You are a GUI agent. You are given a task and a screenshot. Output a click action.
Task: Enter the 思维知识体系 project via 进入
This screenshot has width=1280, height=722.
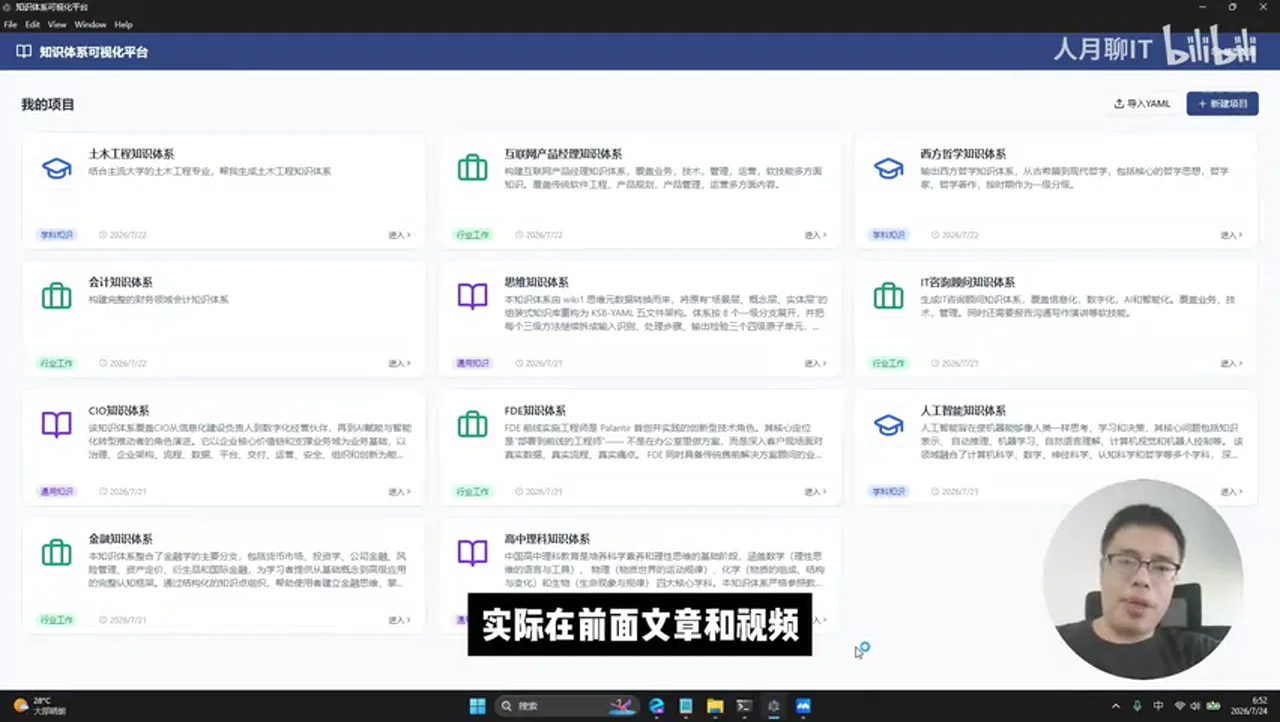click(815, 363)
